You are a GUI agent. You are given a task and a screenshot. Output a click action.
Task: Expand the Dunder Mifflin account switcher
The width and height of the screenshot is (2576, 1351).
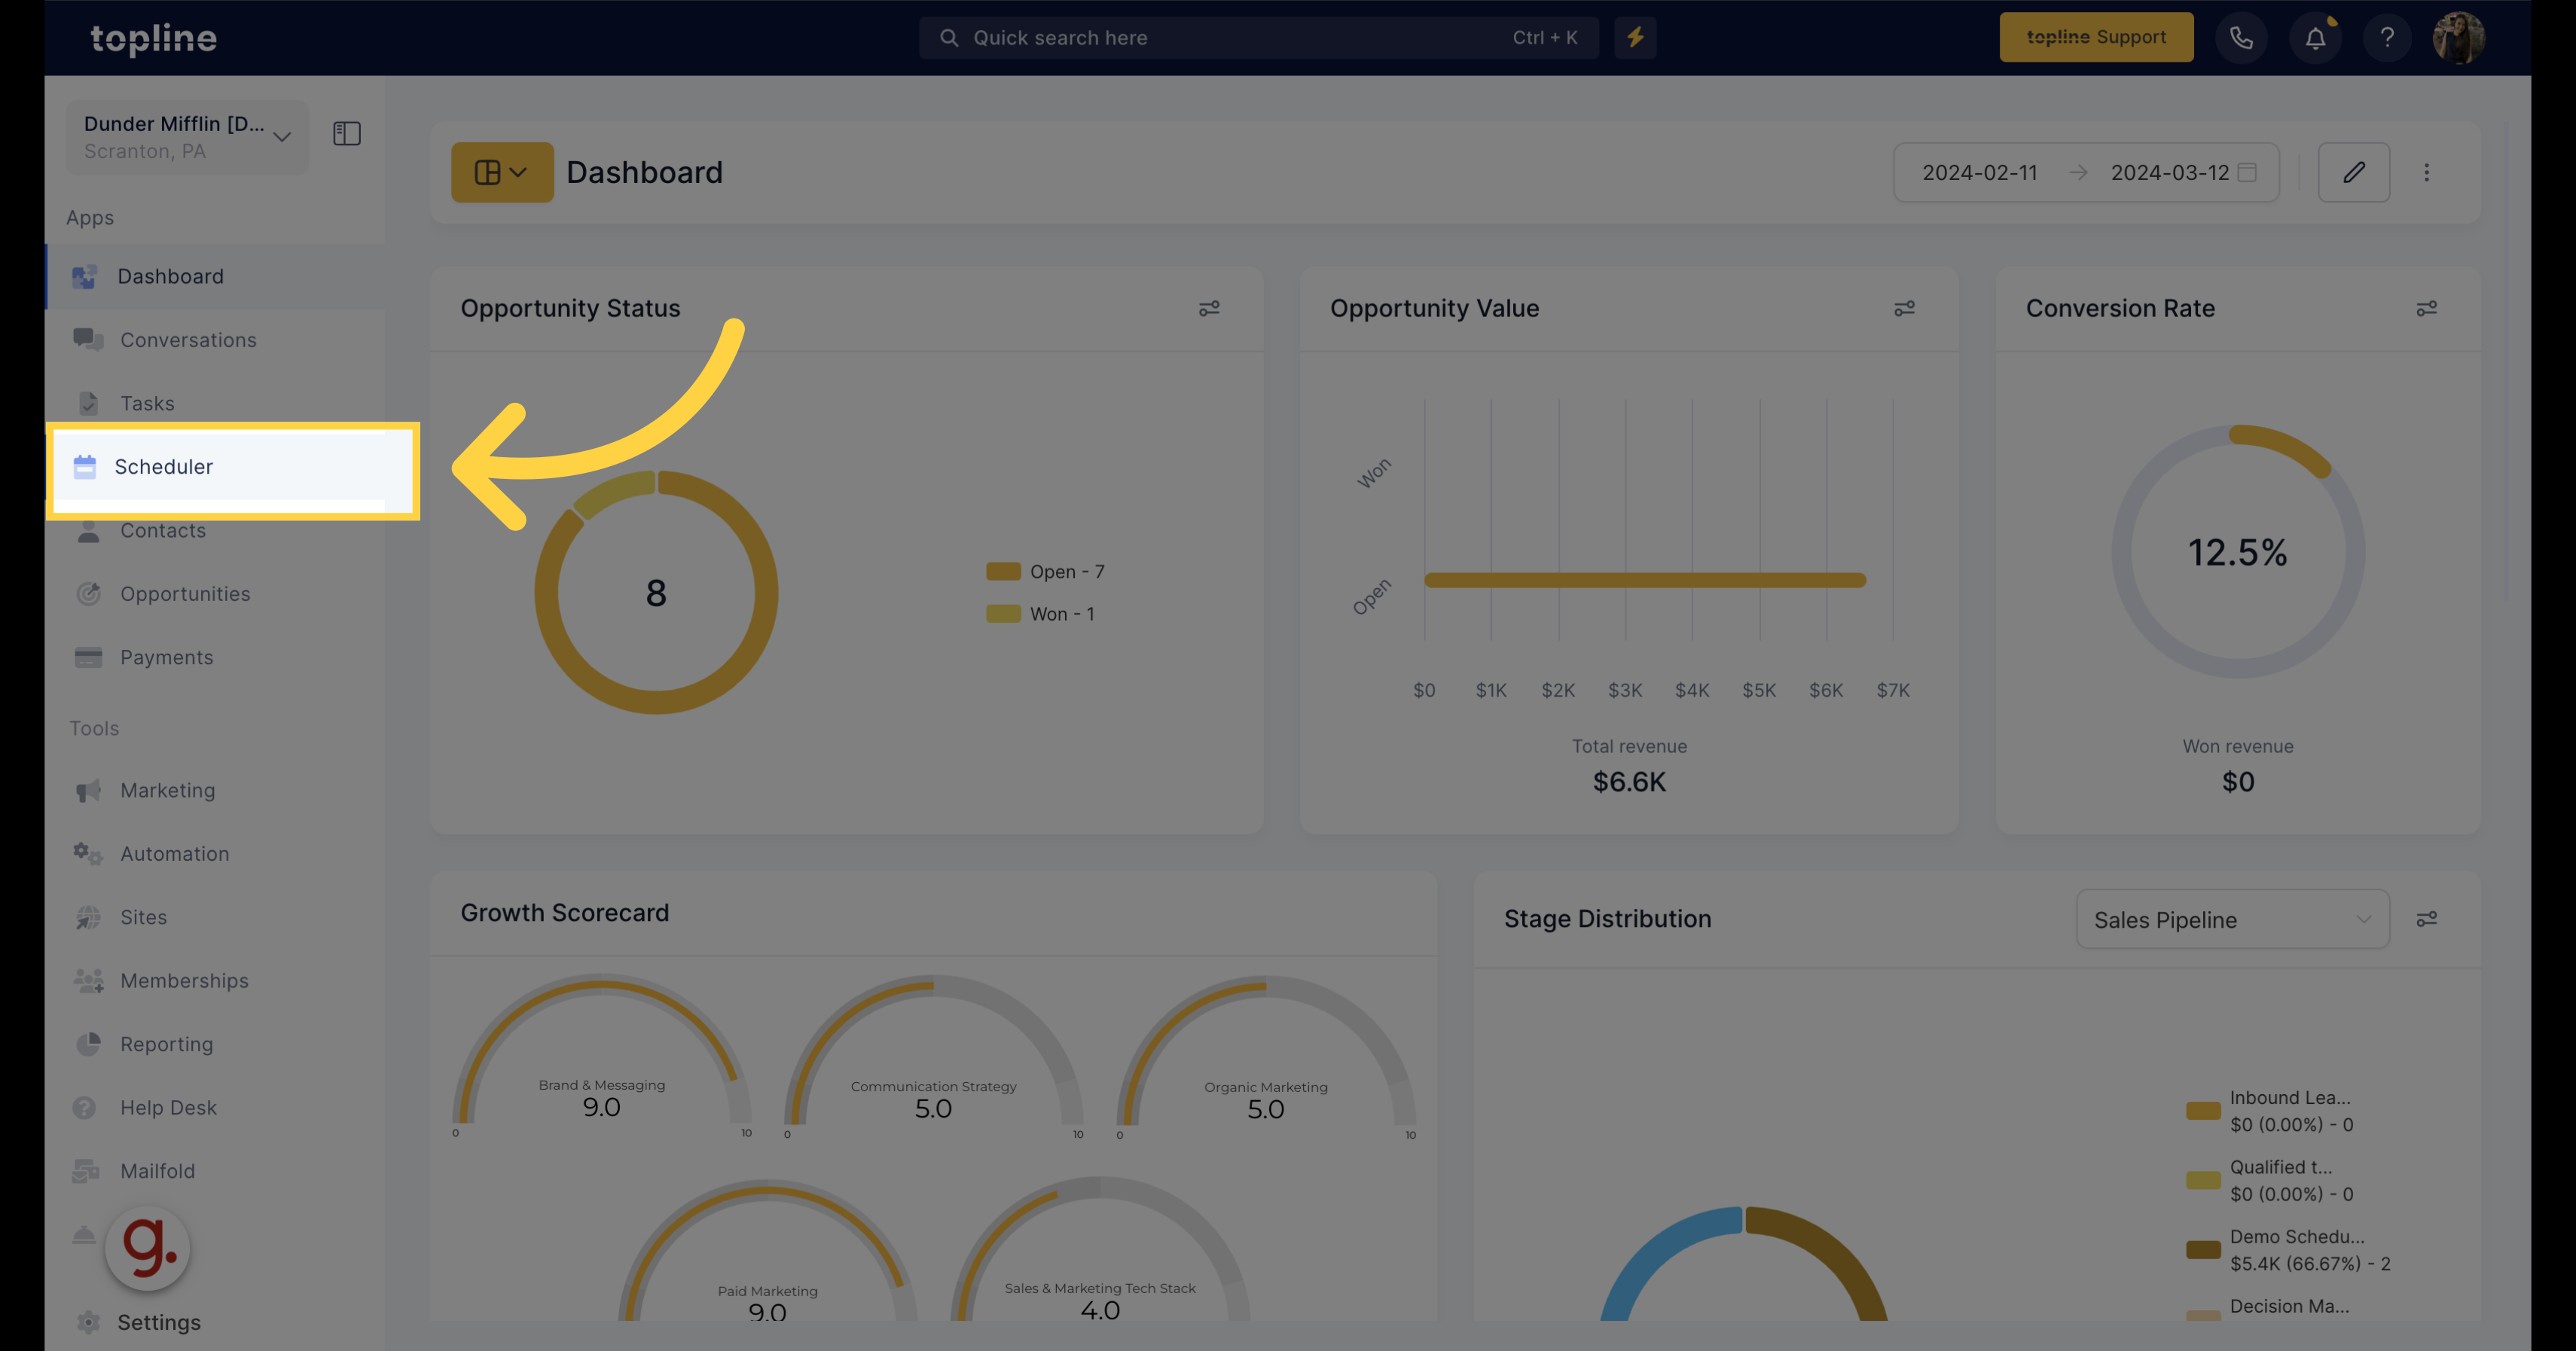click(188, 137)
